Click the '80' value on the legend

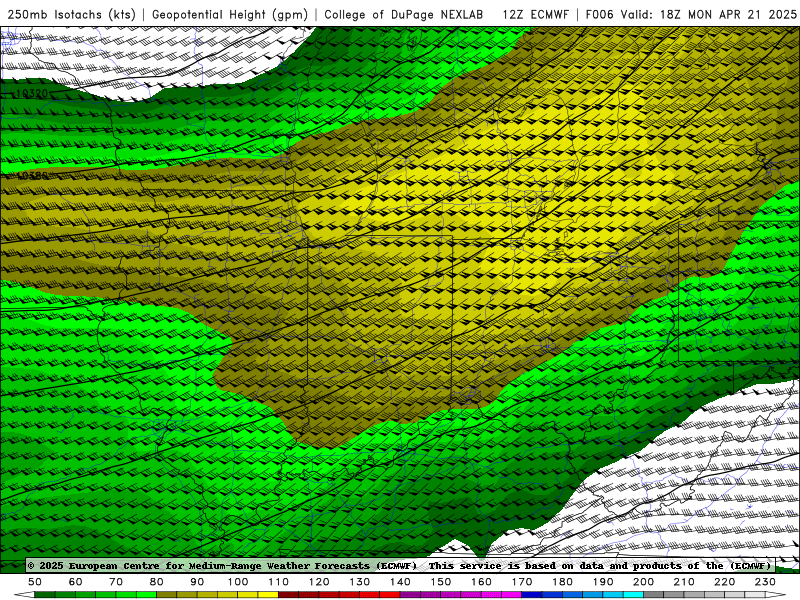tap(157, 582)
